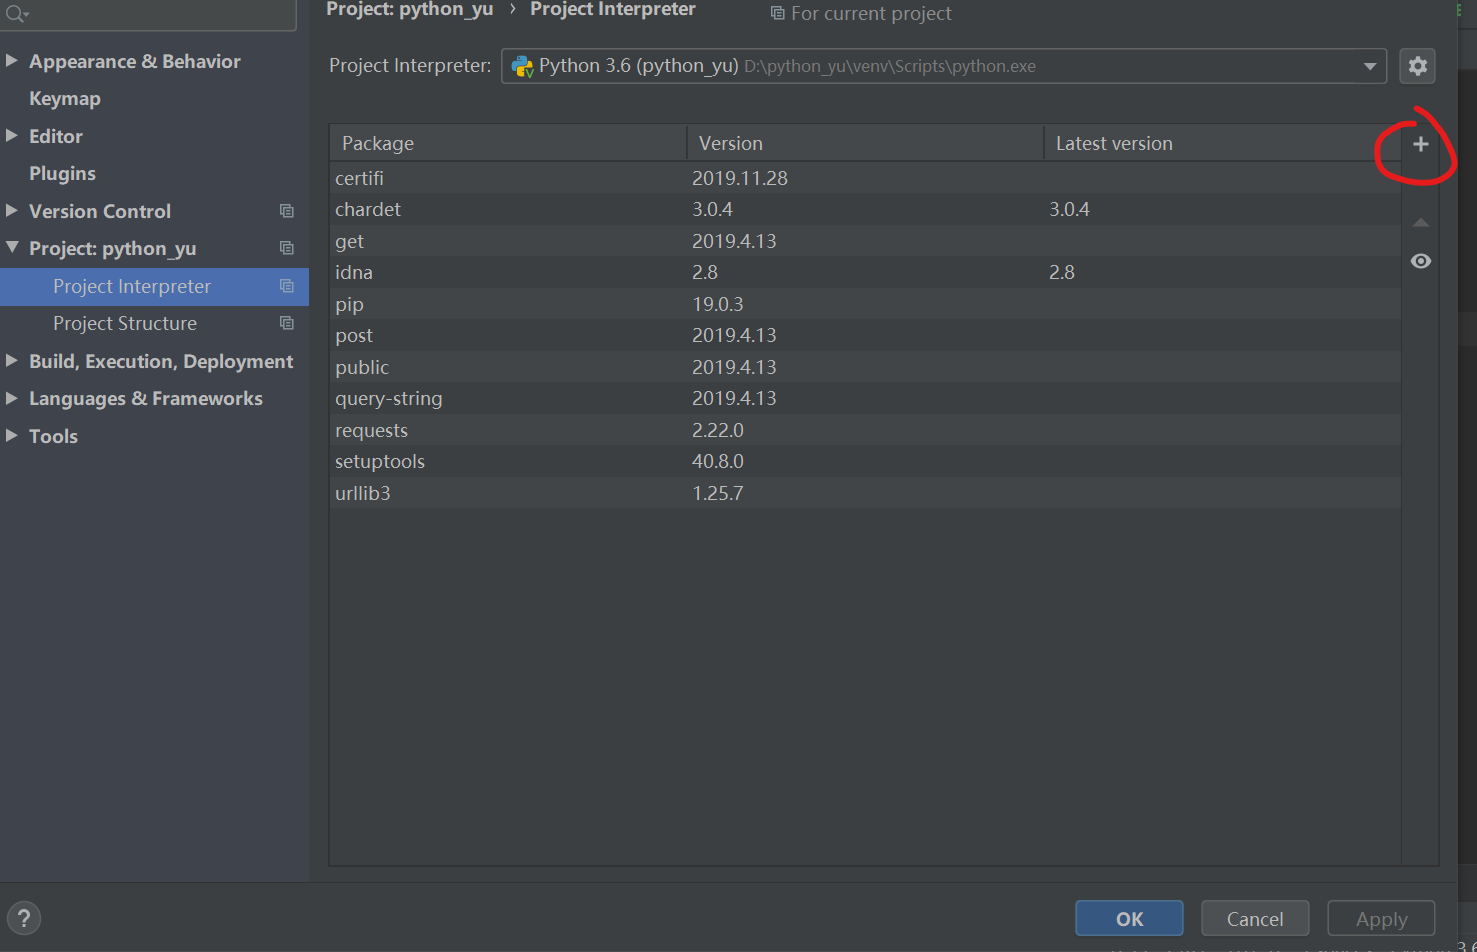Select the post package row

pos(865,335)
